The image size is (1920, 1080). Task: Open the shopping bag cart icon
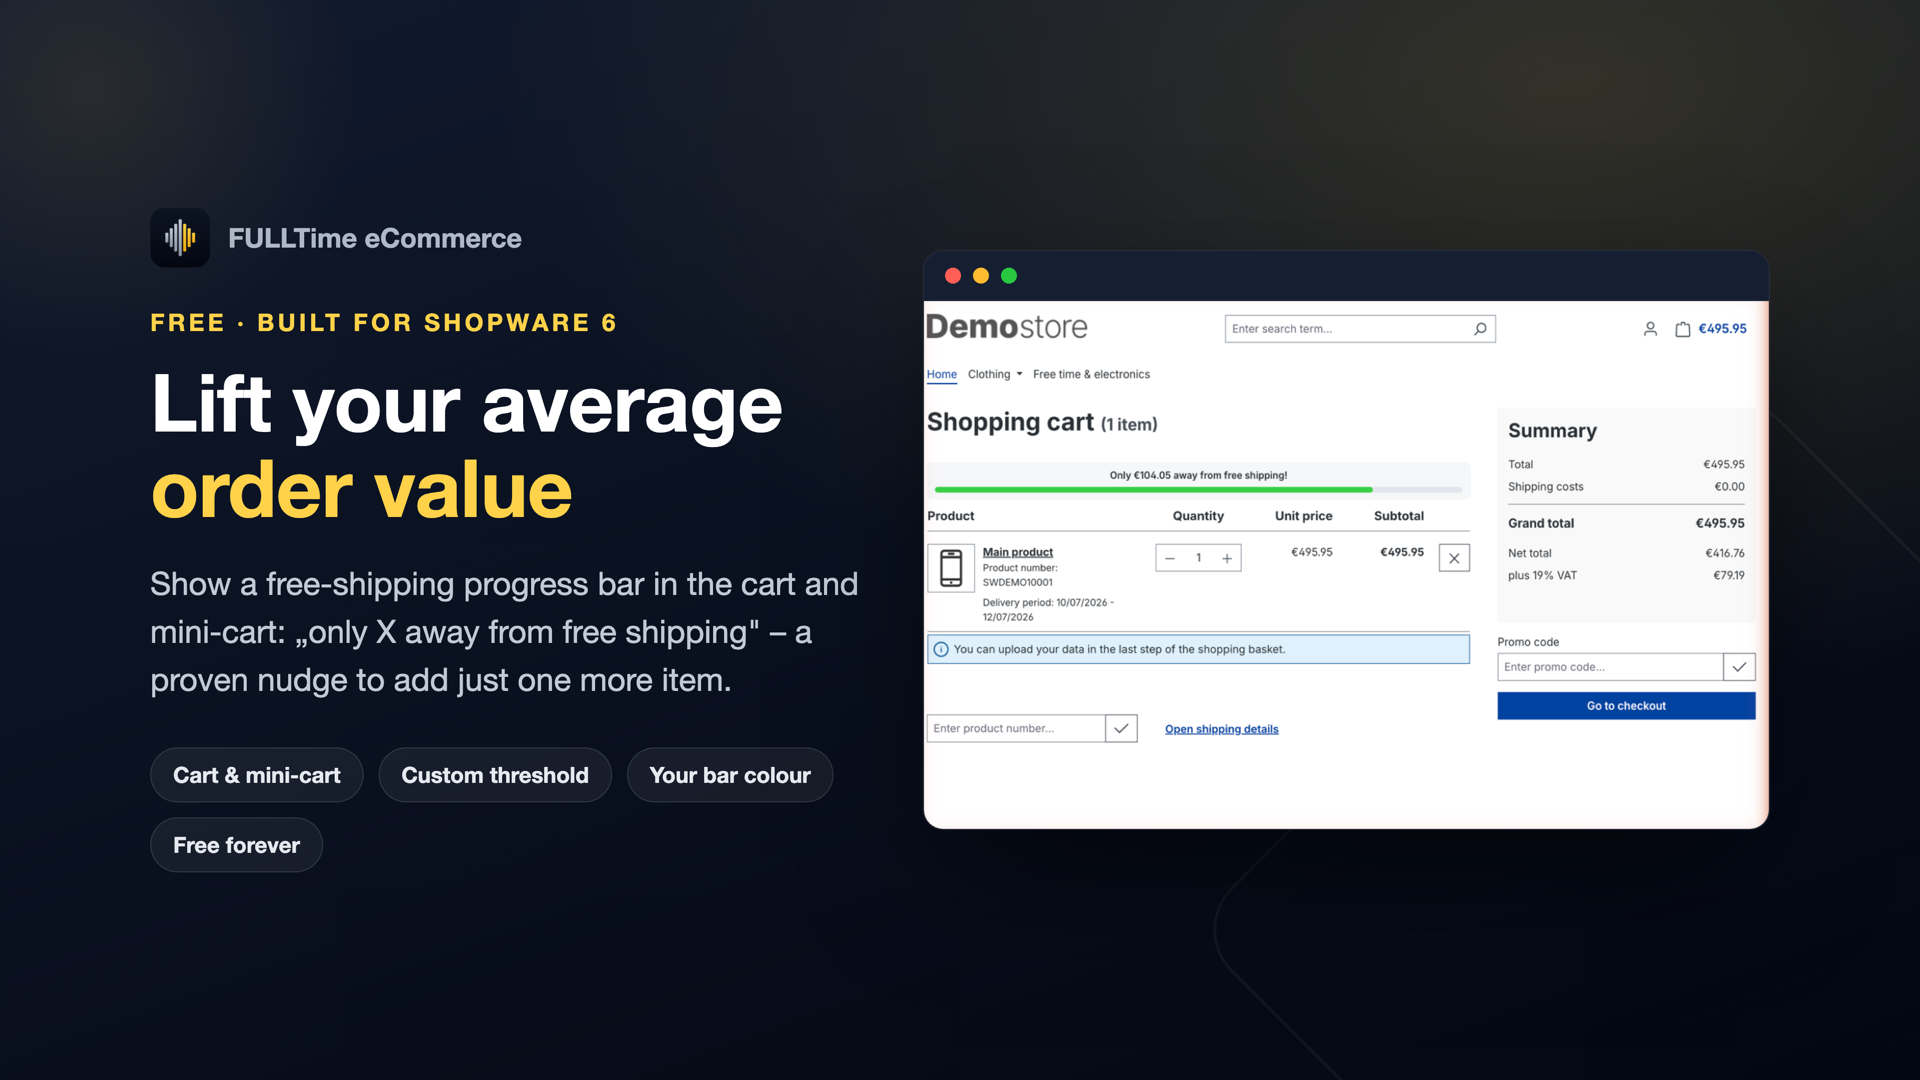pos(1683,329)
